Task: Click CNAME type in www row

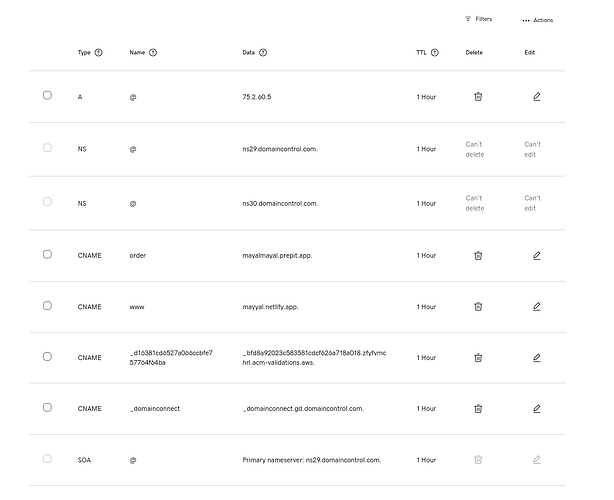Action: coord(90,307)
